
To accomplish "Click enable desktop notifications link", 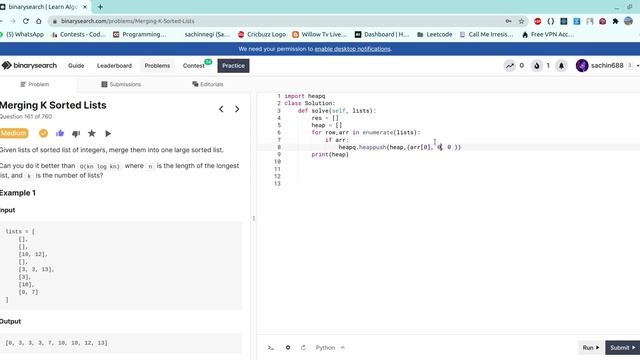I will (x=352, y=49).
